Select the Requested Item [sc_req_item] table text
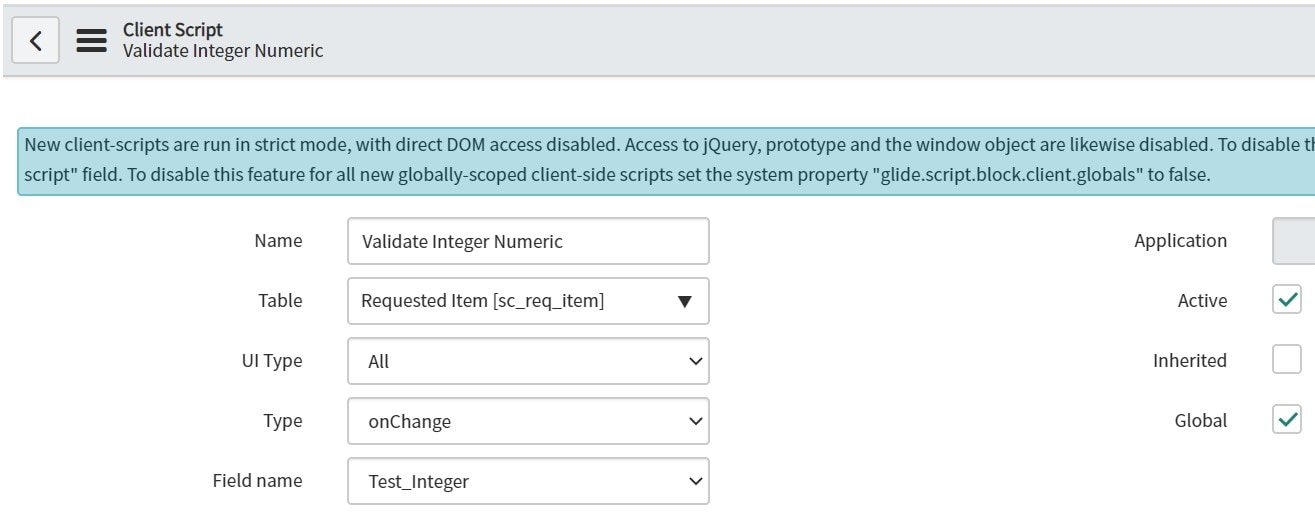Viewport: 1315px width, 530px height. coord(482,301)
